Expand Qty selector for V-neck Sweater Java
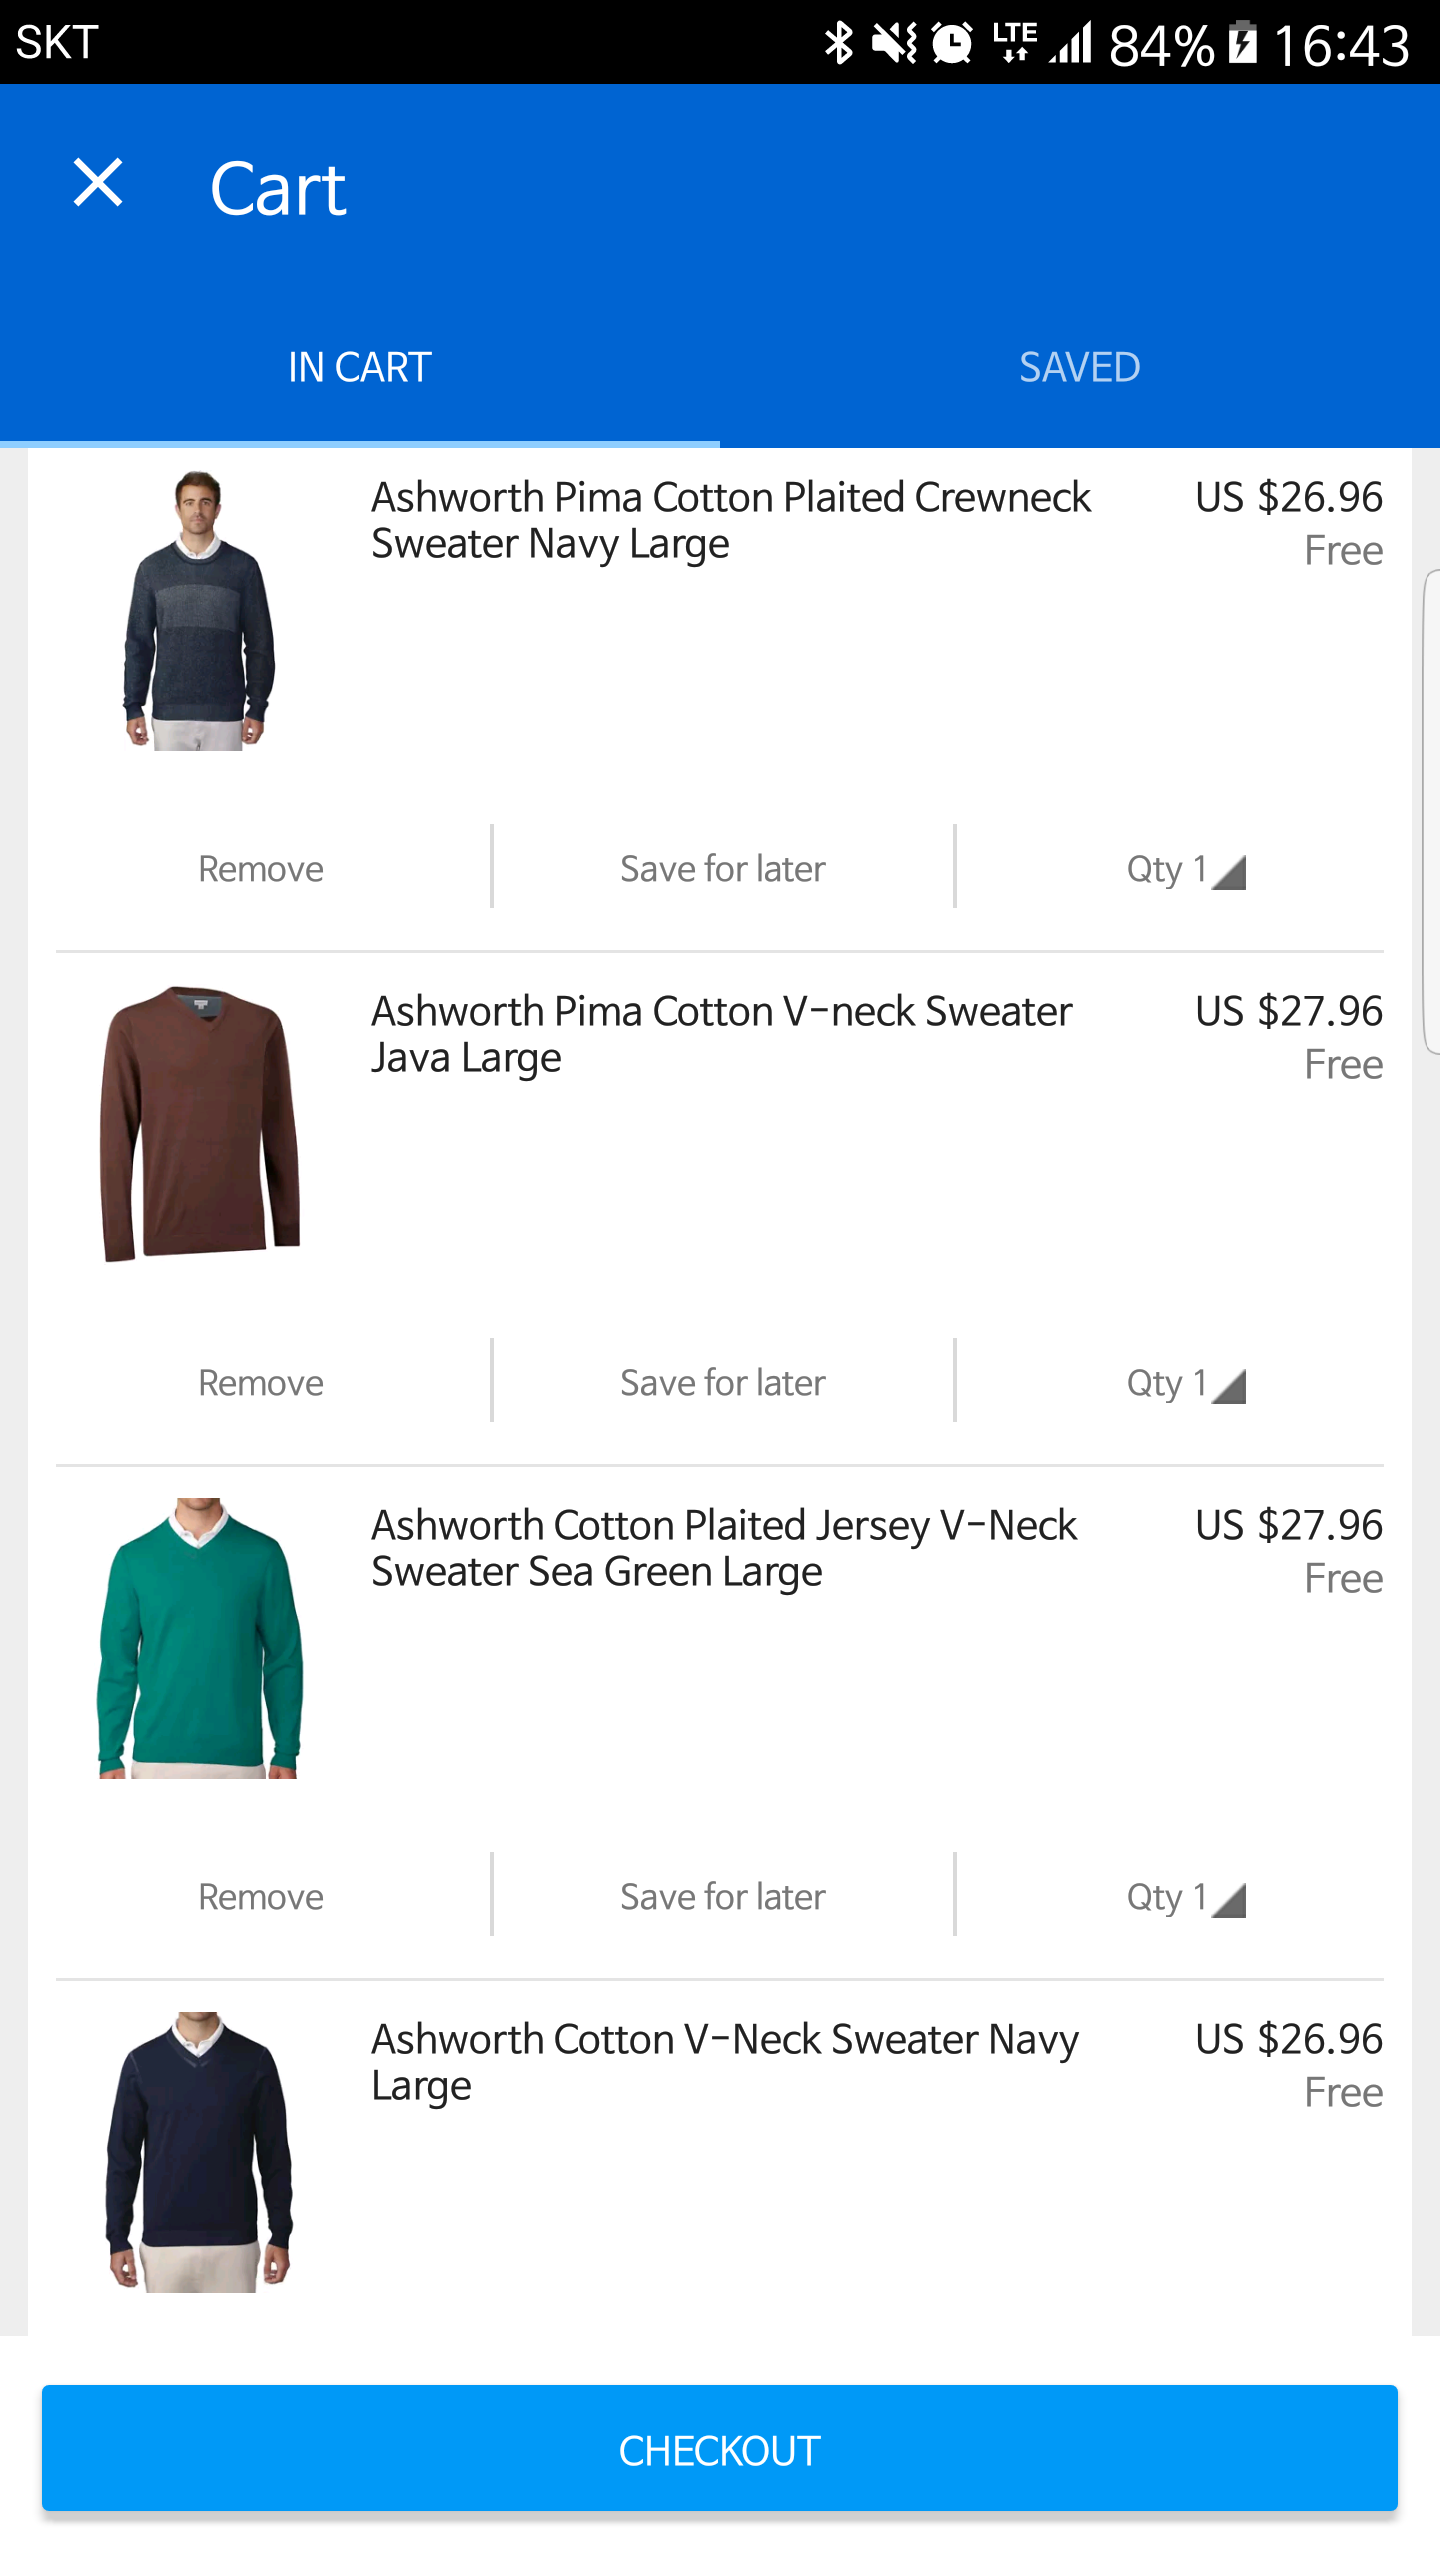This screenshot has height=2560, width=1440. point(1185,1383)
